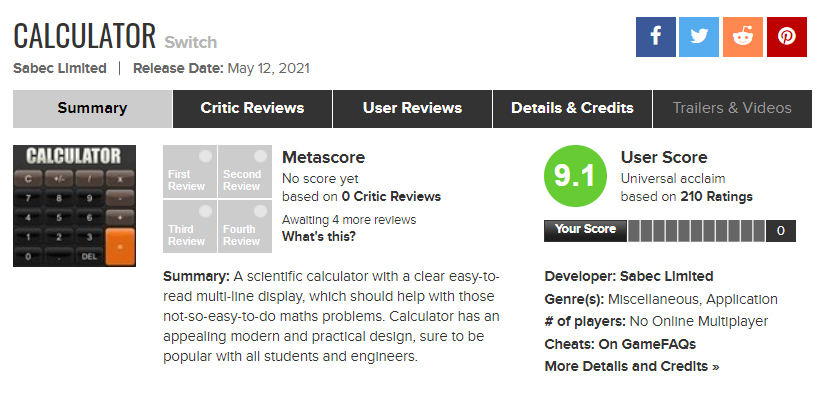
Task: Open the Details & Credits tab
Action: (x=572, y=108)
